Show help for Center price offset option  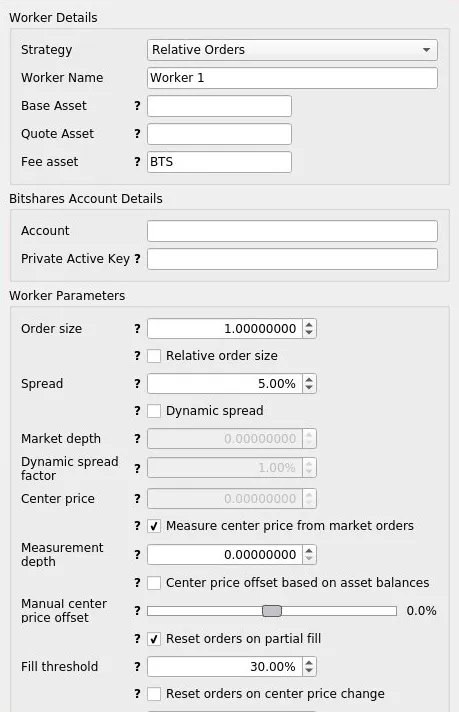(x=137, y=583)
